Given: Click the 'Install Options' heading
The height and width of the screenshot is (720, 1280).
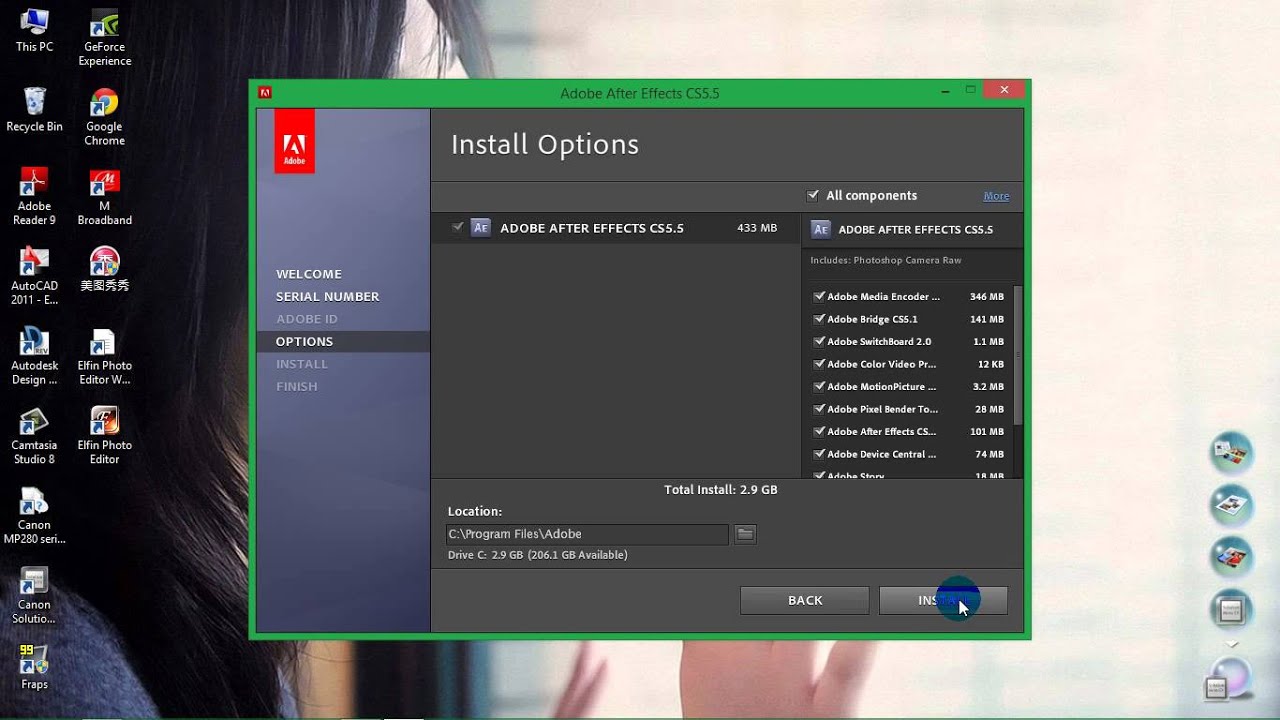Looking at the screenshot, I should (x=545, y=145).
